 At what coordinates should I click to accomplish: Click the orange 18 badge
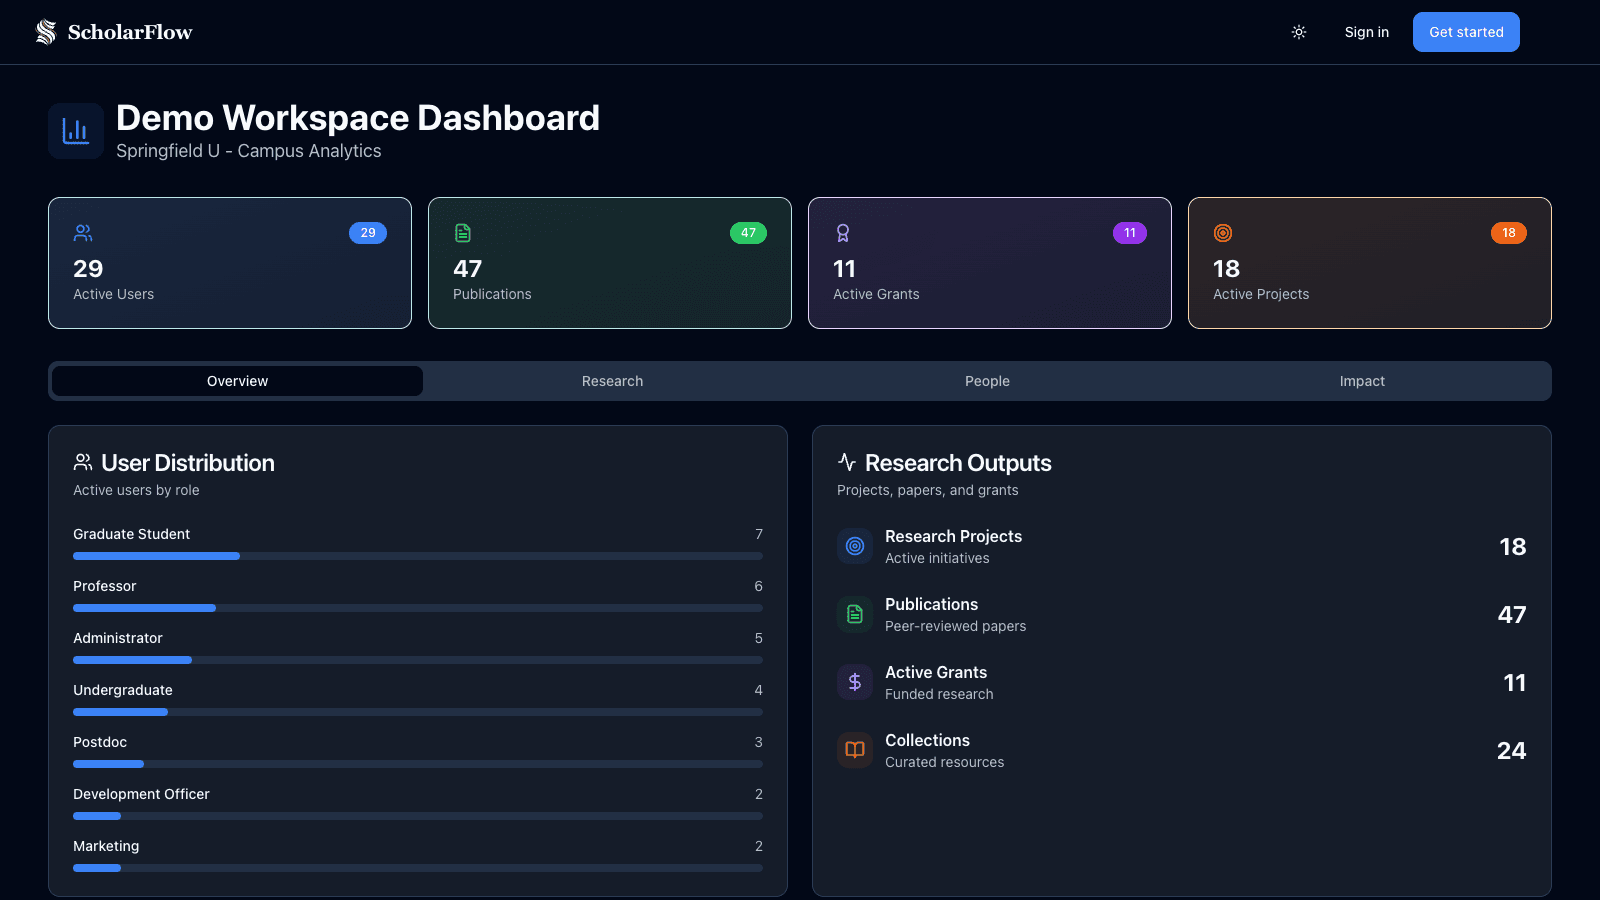tap(1509, 233)
